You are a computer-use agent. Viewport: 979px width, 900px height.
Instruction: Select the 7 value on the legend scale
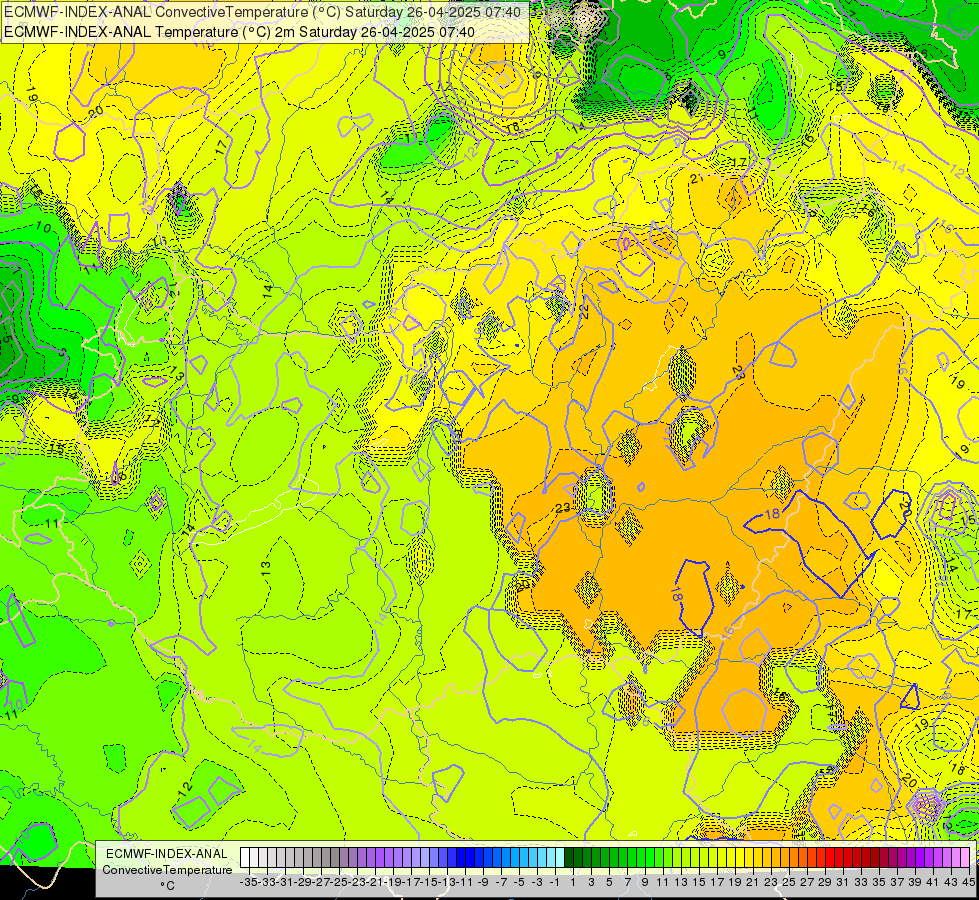[627, 883]
